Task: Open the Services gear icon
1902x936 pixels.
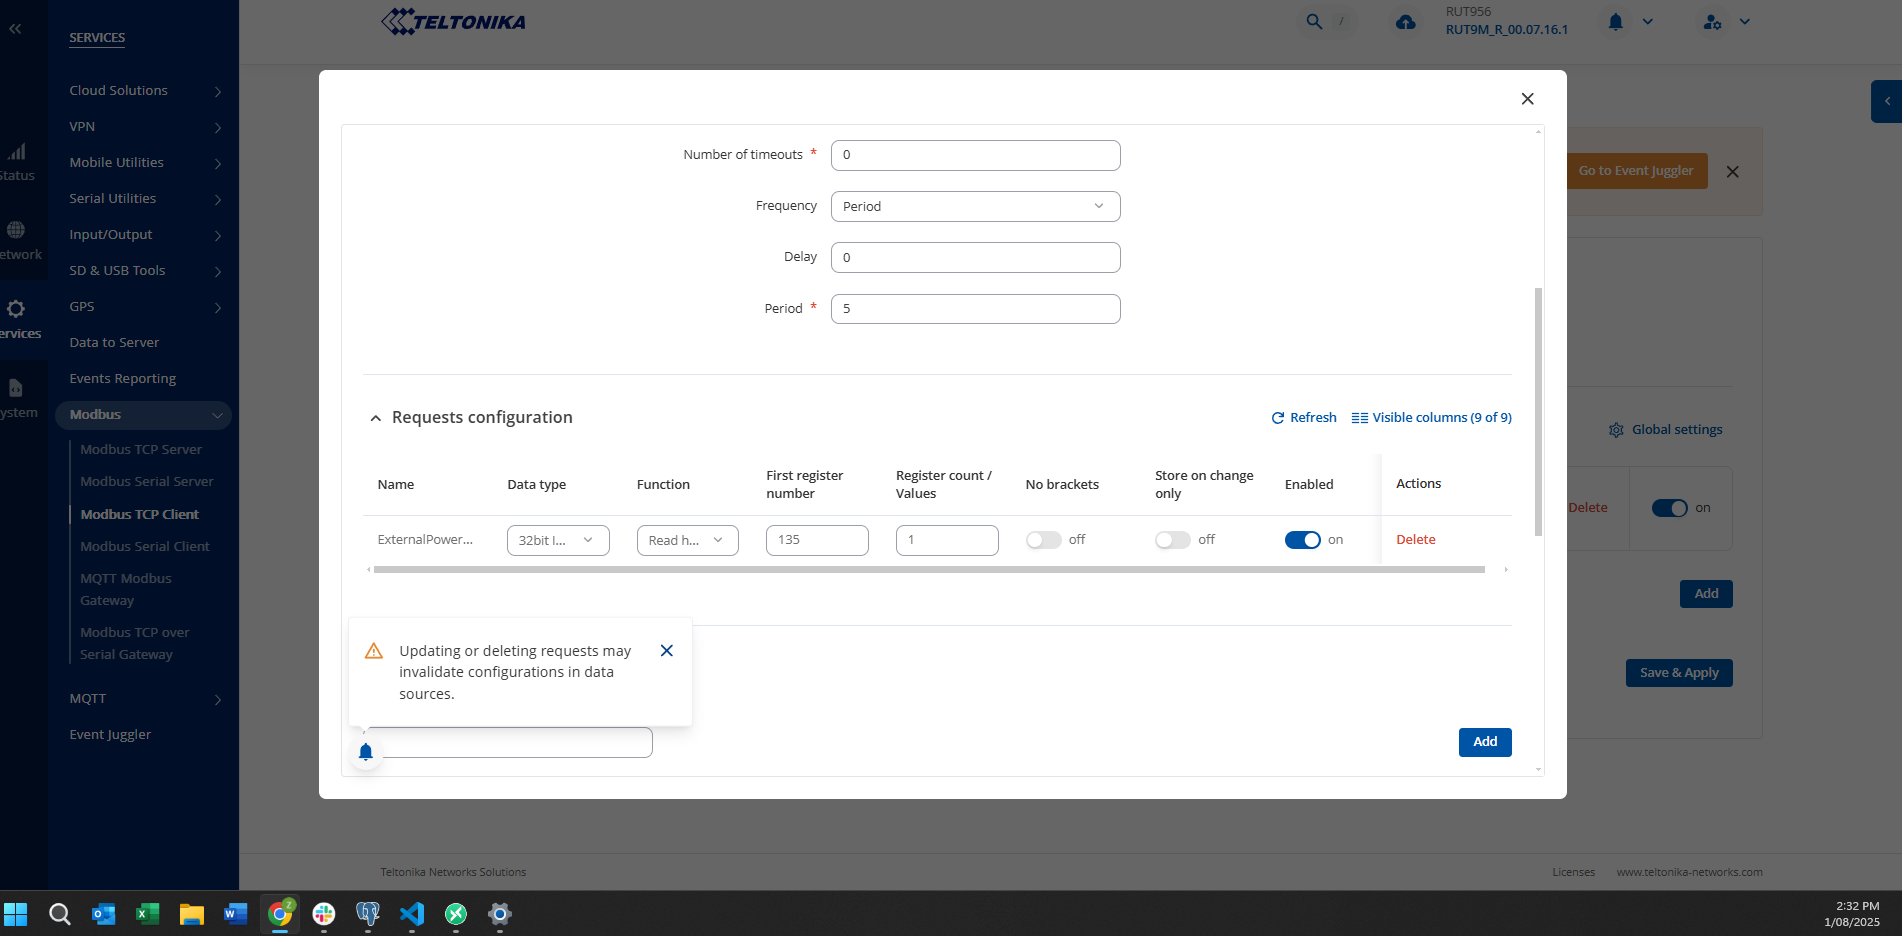Action: click(x=16, y=309)
